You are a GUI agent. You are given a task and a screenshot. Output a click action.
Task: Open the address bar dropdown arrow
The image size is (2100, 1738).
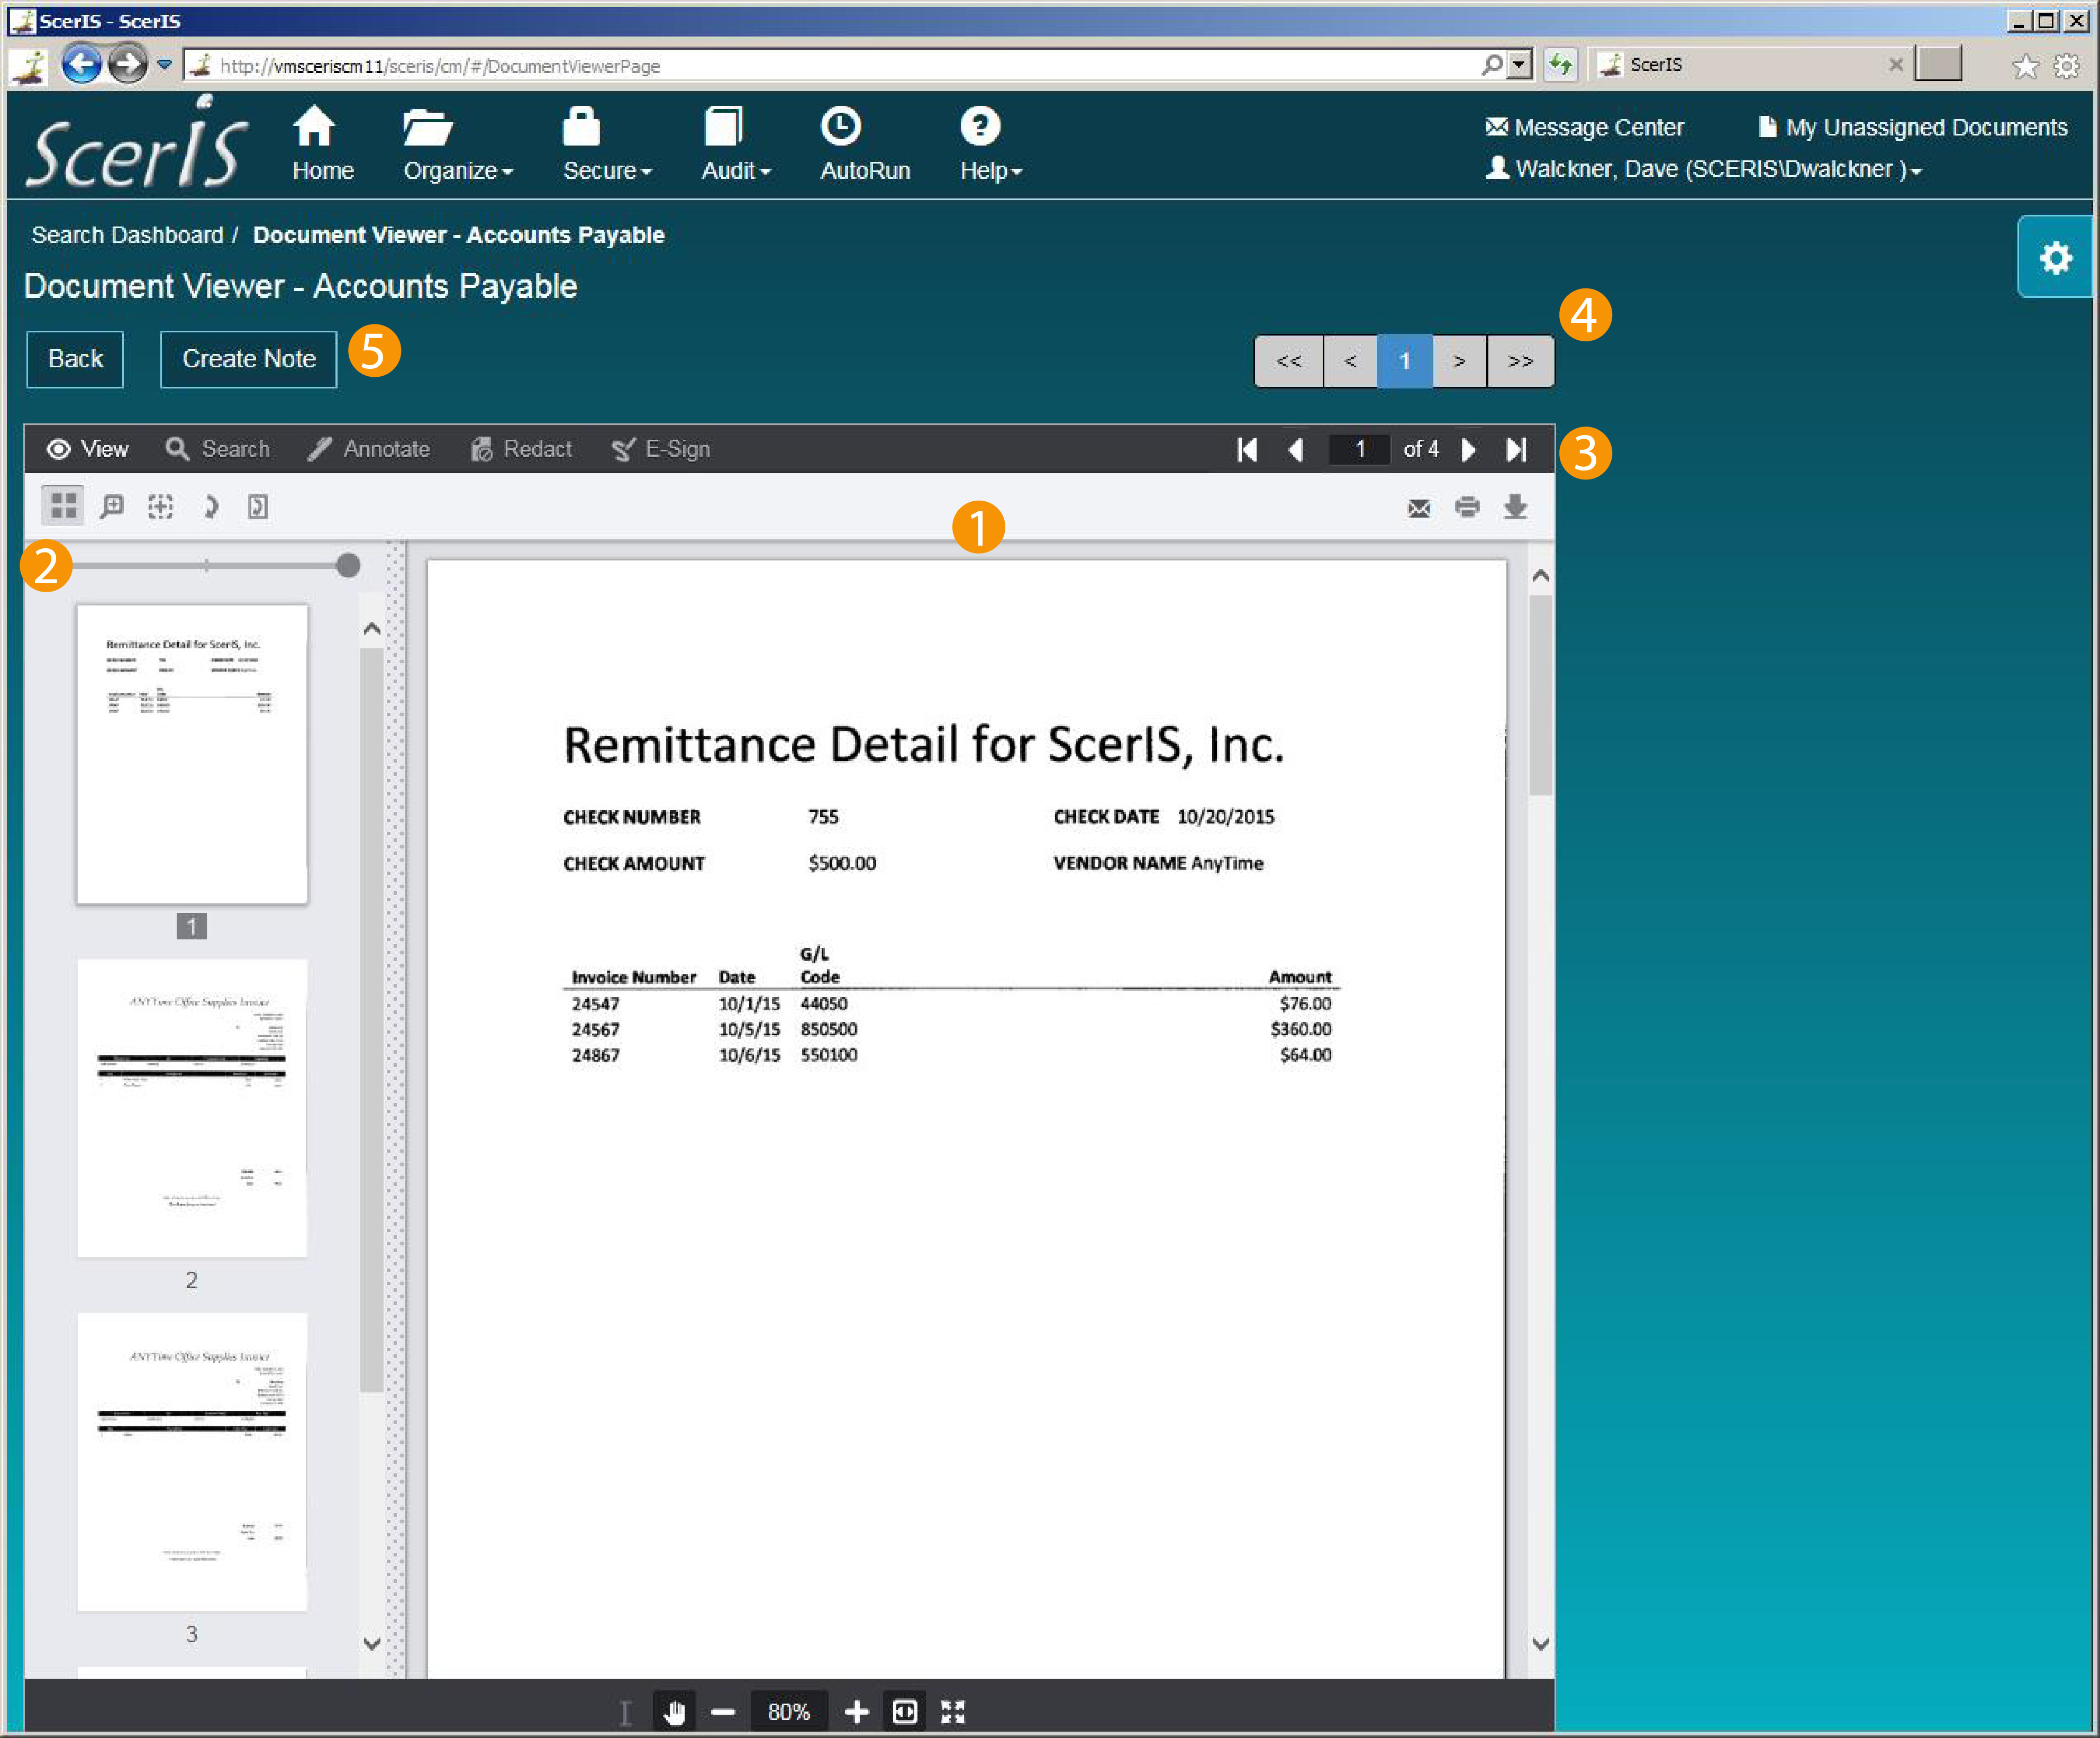pyautogui.click(x=1519, y=65)
